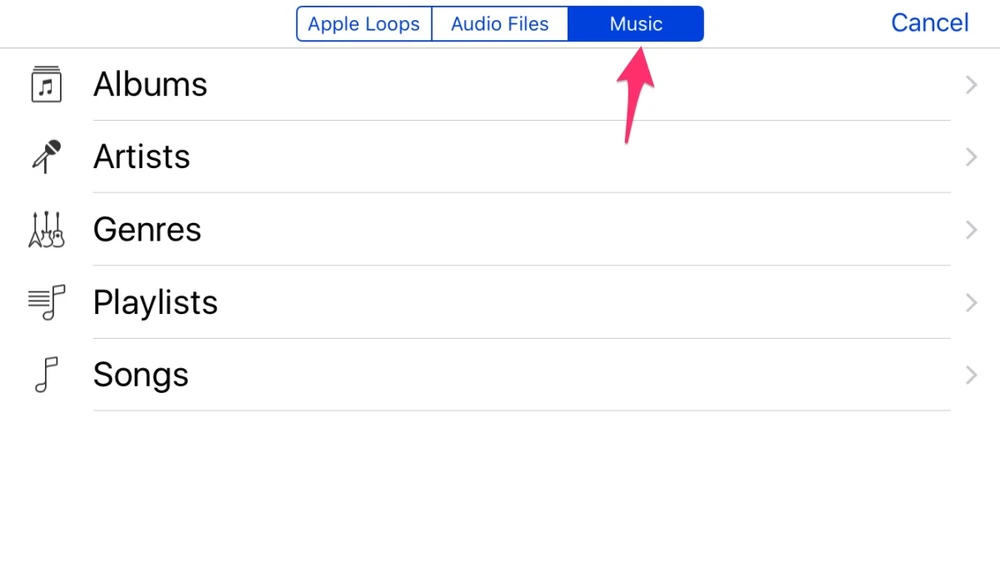The width and height of the screenshot is (1000, 562).
Task: Expand the Genres row chevron
Action: [970, 230]
